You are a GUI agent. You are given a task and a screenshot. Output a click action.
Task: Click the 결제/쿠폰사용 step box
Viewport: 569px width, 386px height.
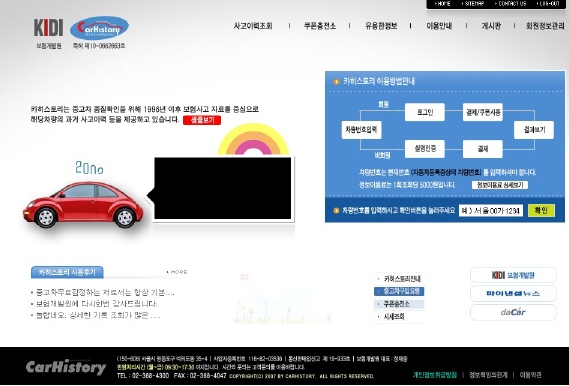[x=483, y=112]
